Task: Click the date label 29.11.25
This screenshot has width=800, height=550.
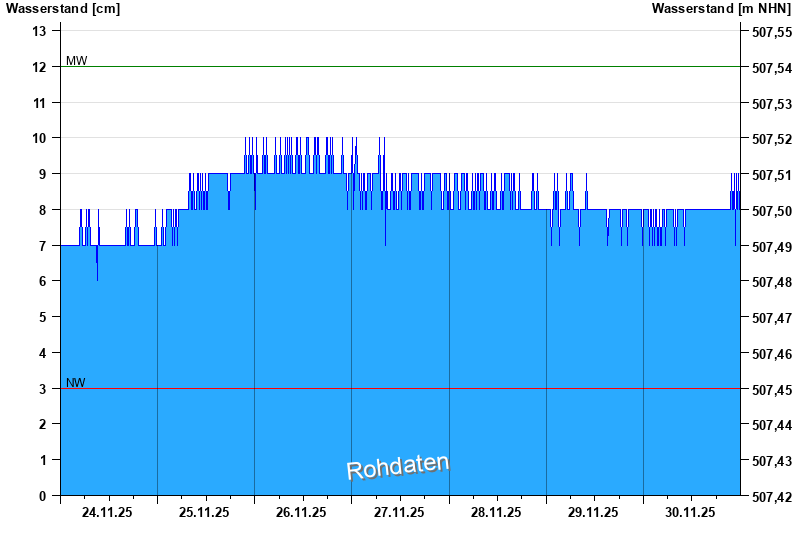Action: [x=593, y=512]
